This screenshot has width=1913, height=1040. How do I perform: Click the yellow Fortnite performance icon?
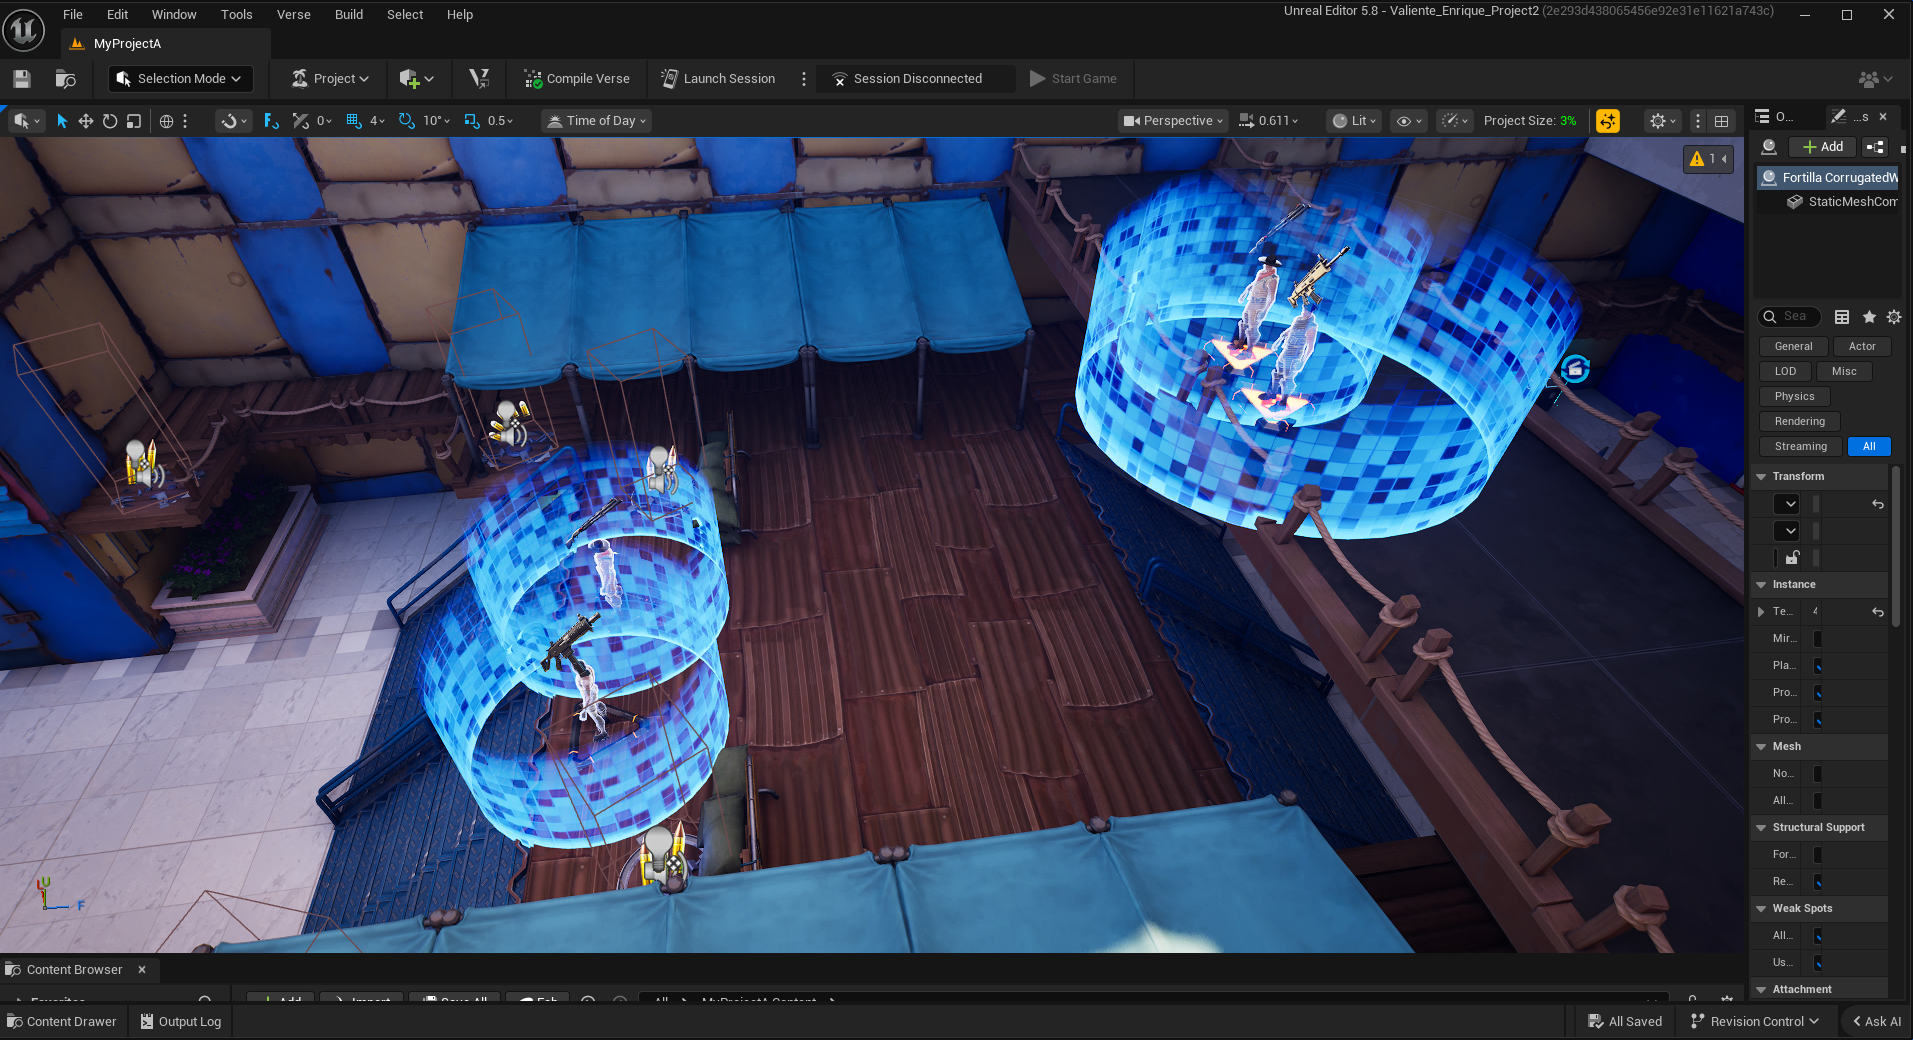tap(1608, 121)
